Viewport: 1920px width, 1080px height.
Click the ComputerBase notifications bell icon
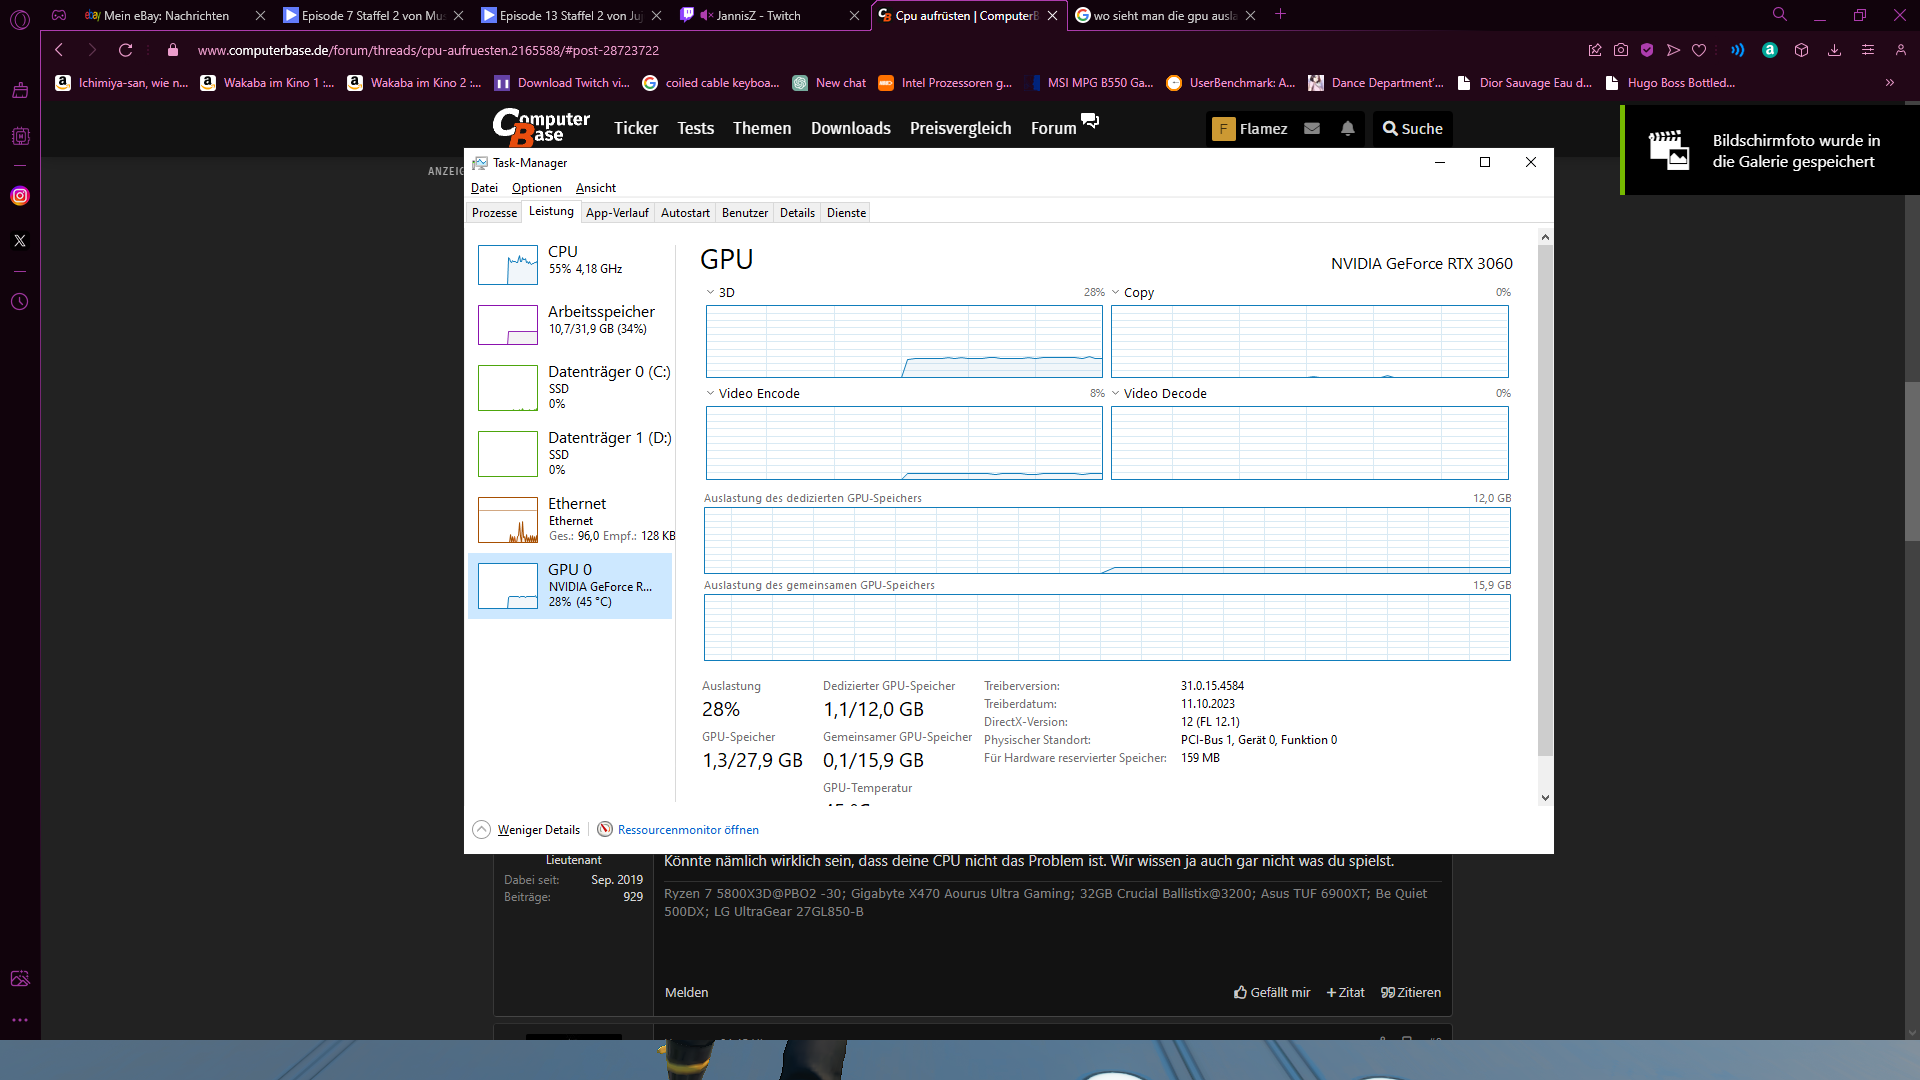click(x=1348, y=129)
